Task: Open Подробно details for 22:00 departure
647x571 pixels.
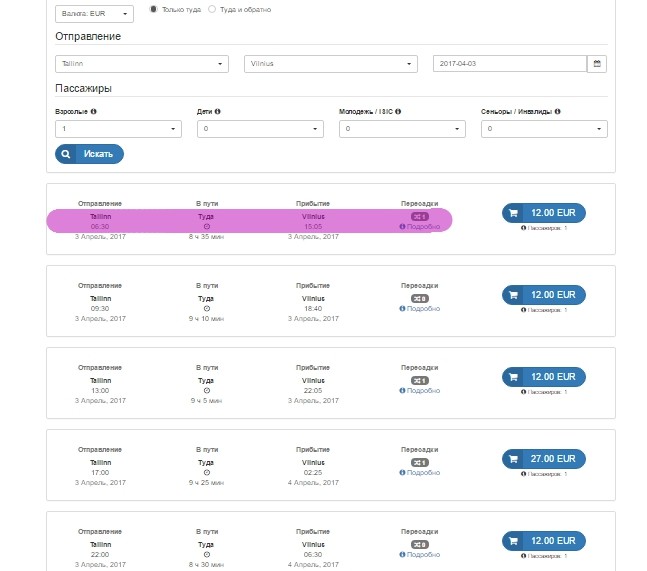Action: (x=422, y=555)
